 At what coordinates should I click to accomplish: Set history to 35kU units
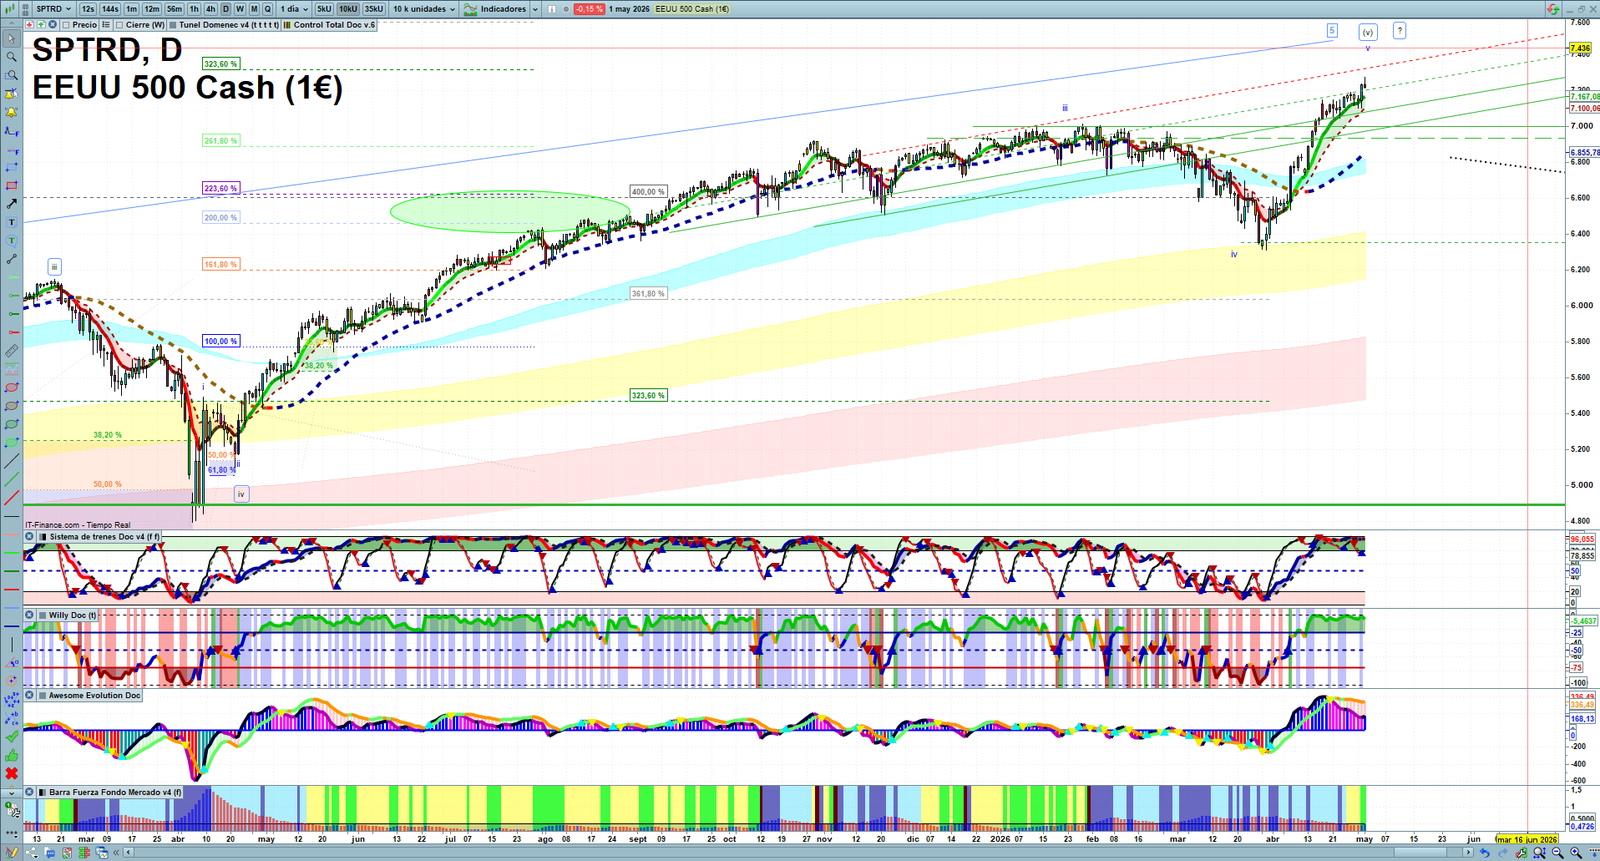(x=374, y=9)
